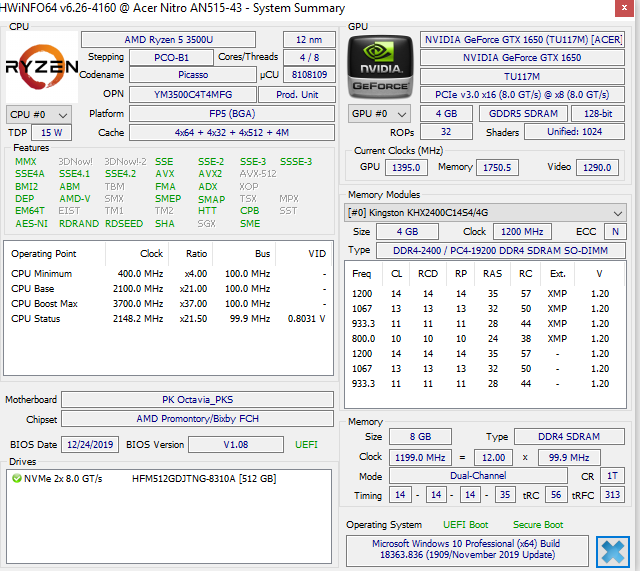Click the RAS column header
This screenshot has width=640, height=571.
pyautogui.click(x=493, y=273)
